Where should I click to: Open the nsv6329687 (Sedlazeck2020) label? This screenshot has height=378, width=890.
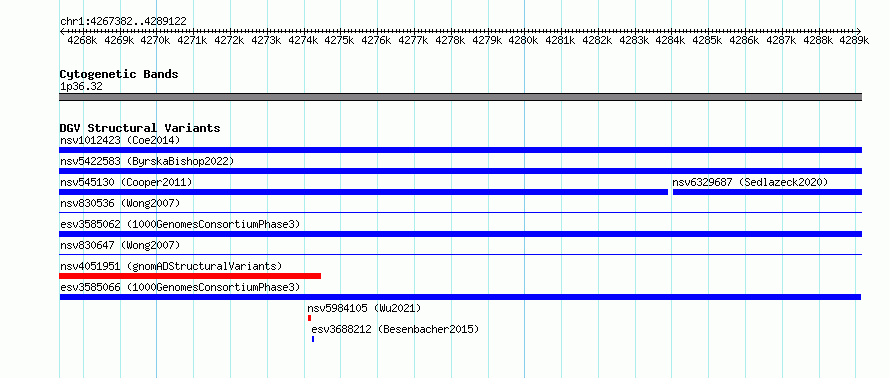coord(750,182)
